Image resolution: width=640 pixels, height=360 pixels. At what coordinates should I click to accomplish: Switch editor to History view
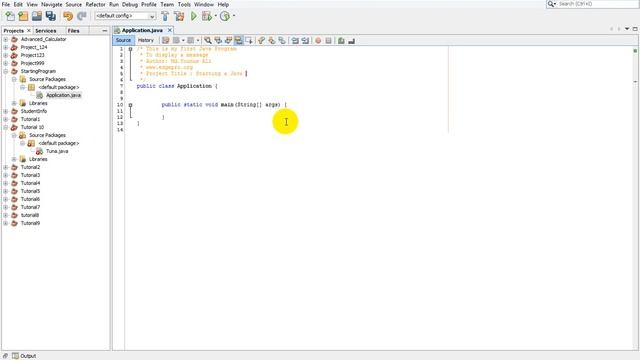[145, 40]
